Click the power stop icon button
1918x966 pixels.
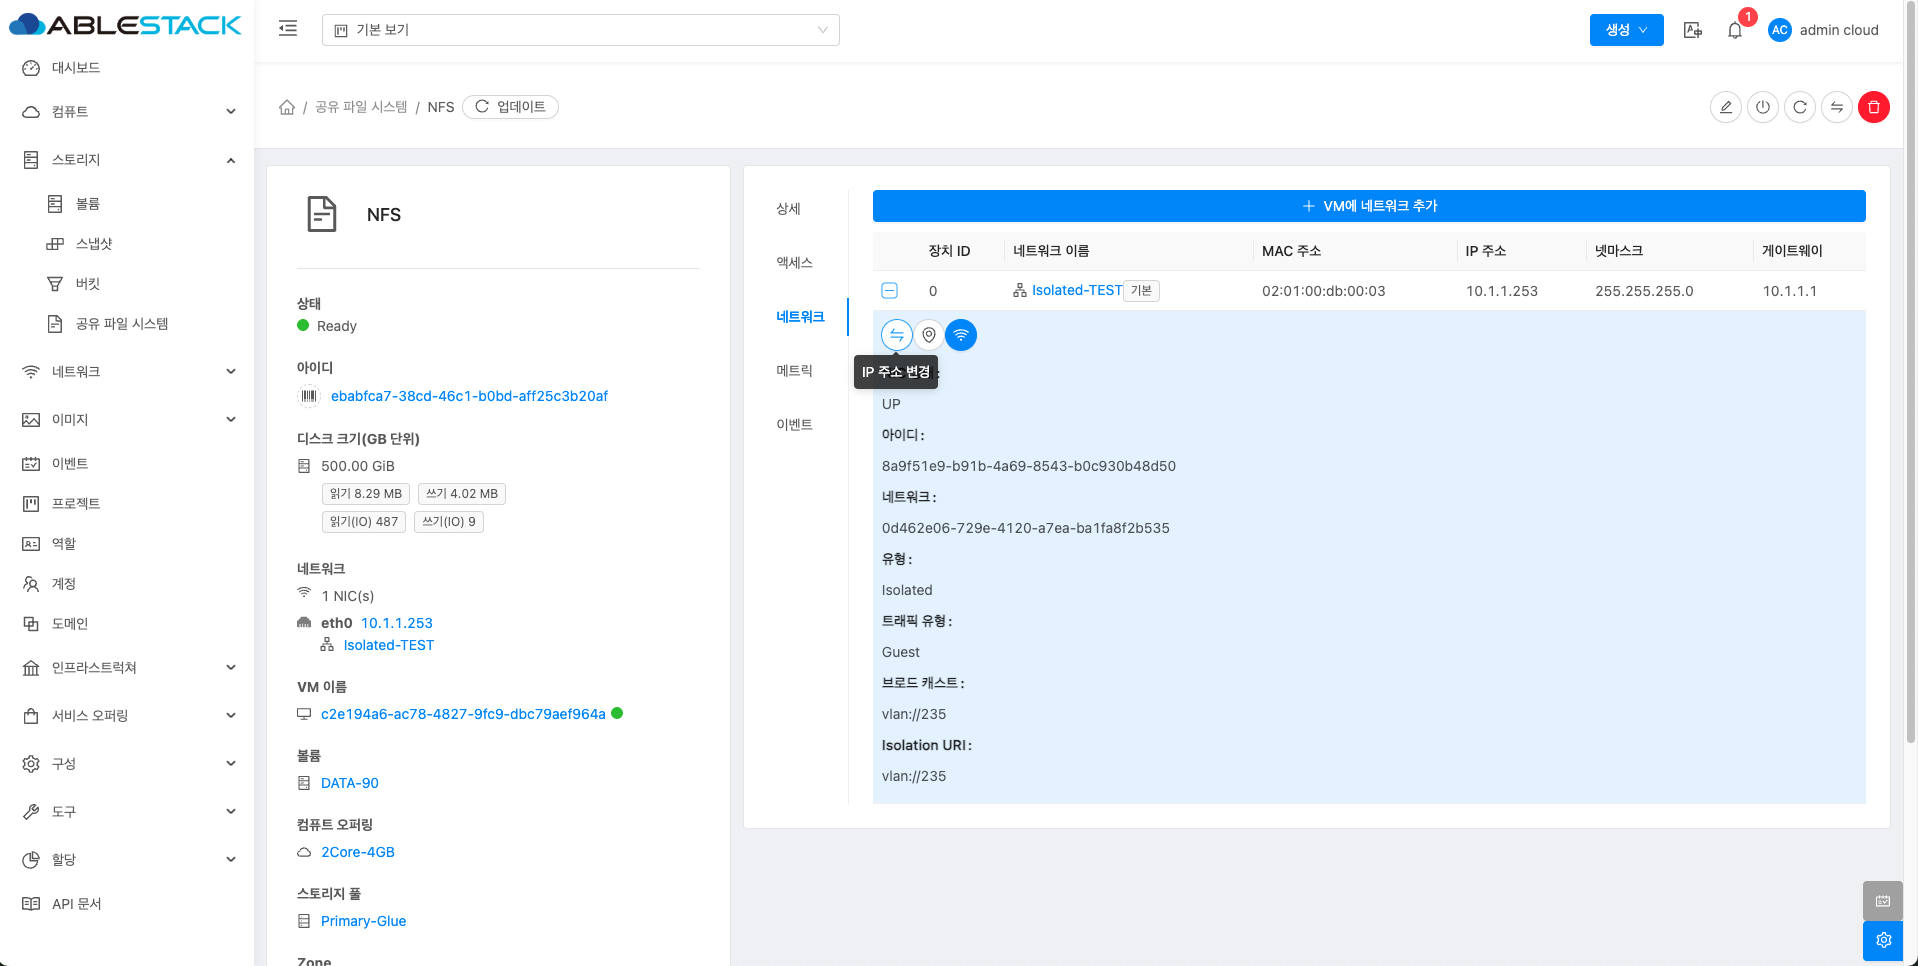[x=1762, y=107]
